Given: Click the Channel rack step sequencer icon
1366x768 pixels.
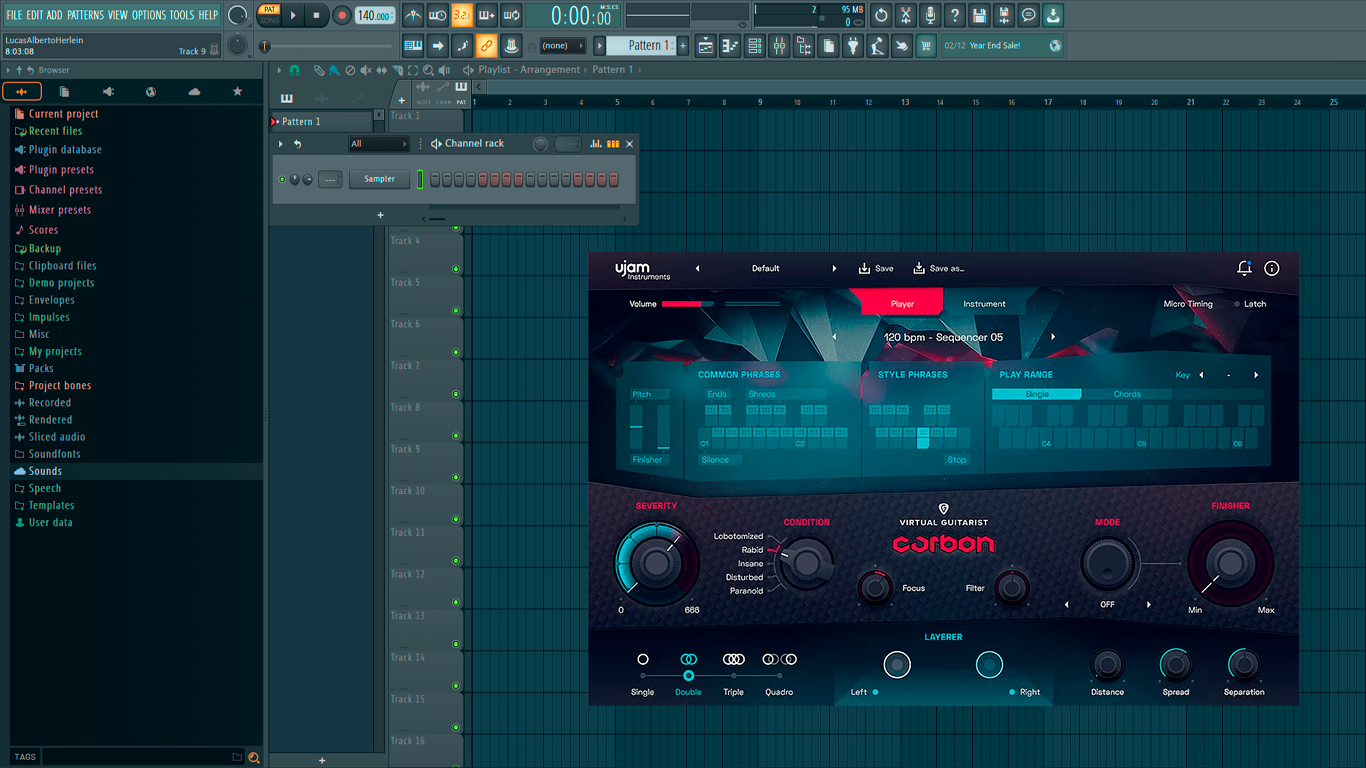Looking at the screenshot, I should 613,144.
